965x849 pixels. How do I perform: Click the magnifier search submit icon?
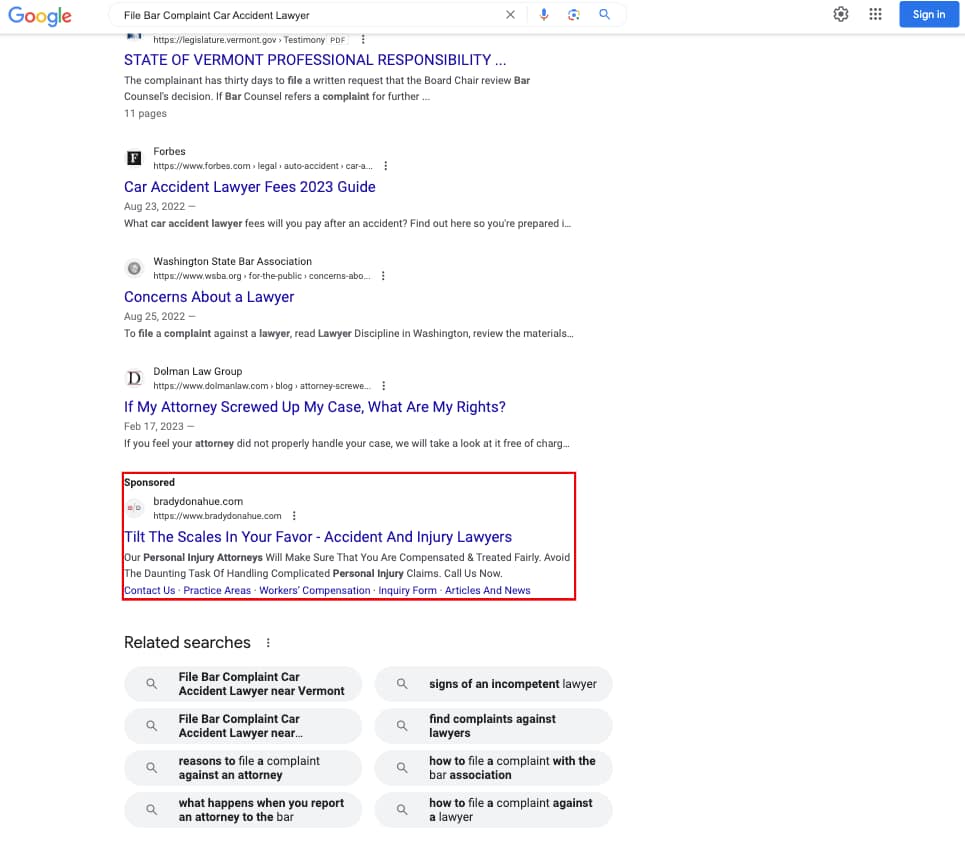(604, 15)
